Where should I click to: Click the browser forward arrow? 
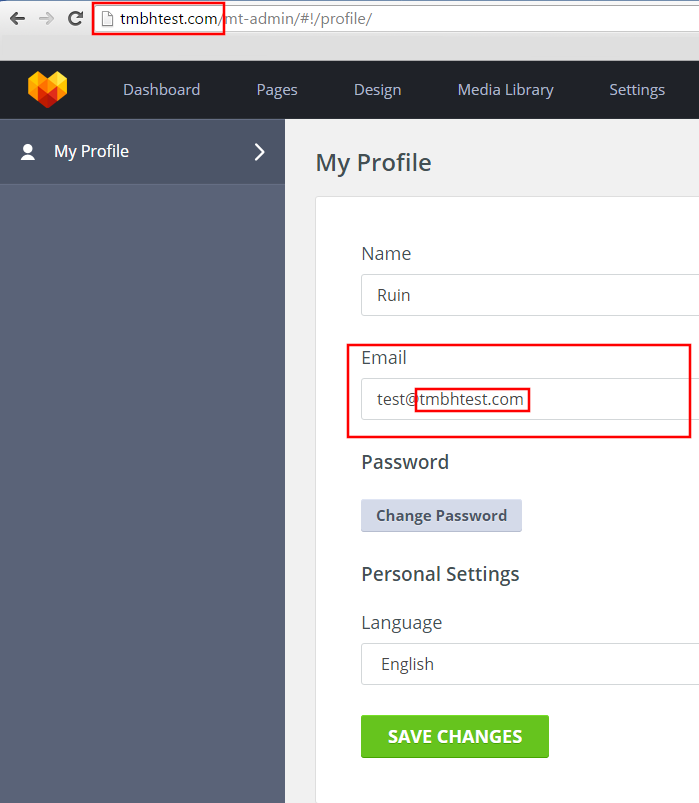[x=47, y=19]
